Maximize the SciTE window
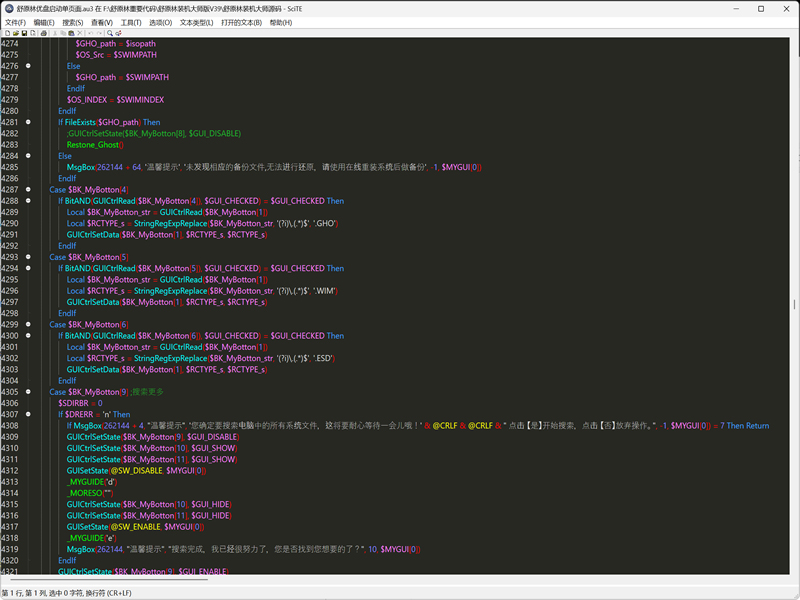The image size is (800, 600). (761, 9)
